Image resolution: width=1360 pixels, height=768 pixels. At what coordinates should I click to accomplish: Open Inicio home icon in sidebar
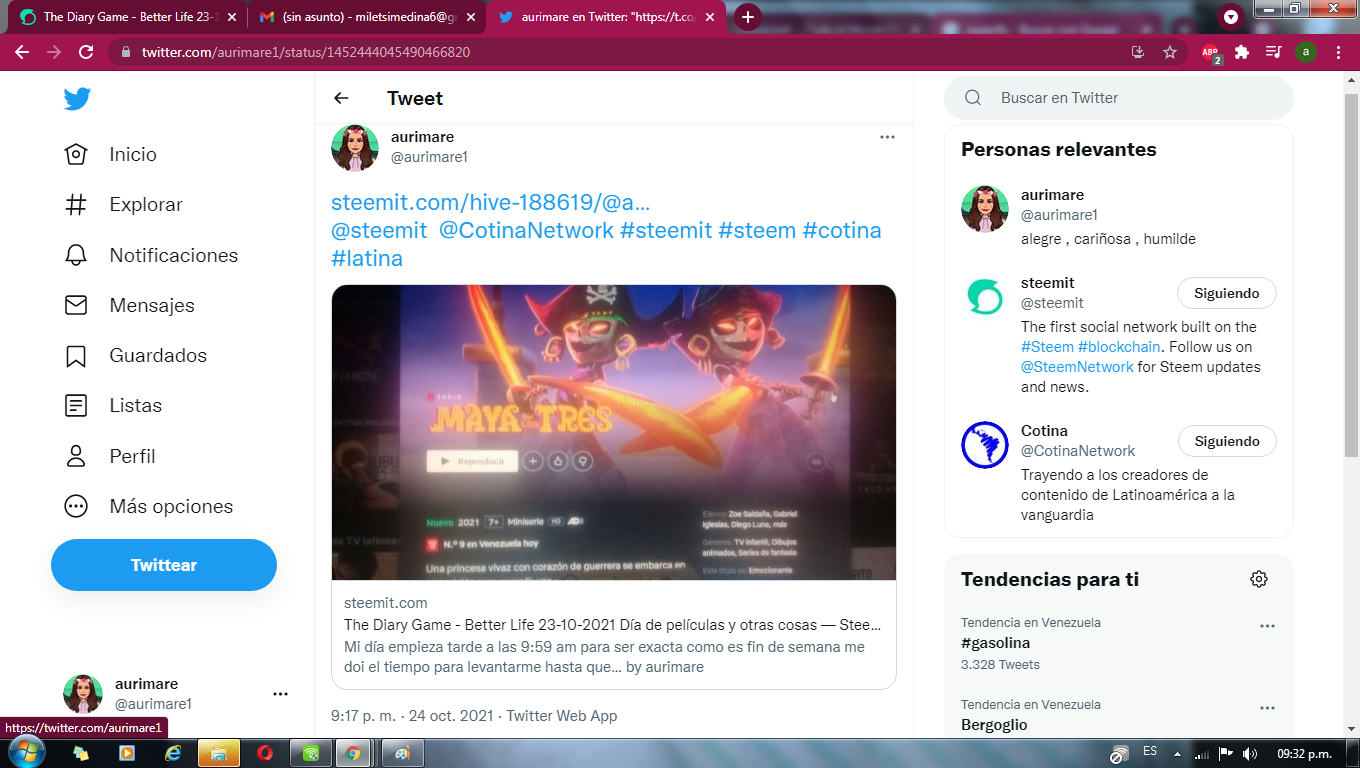[x=76, y=154]
